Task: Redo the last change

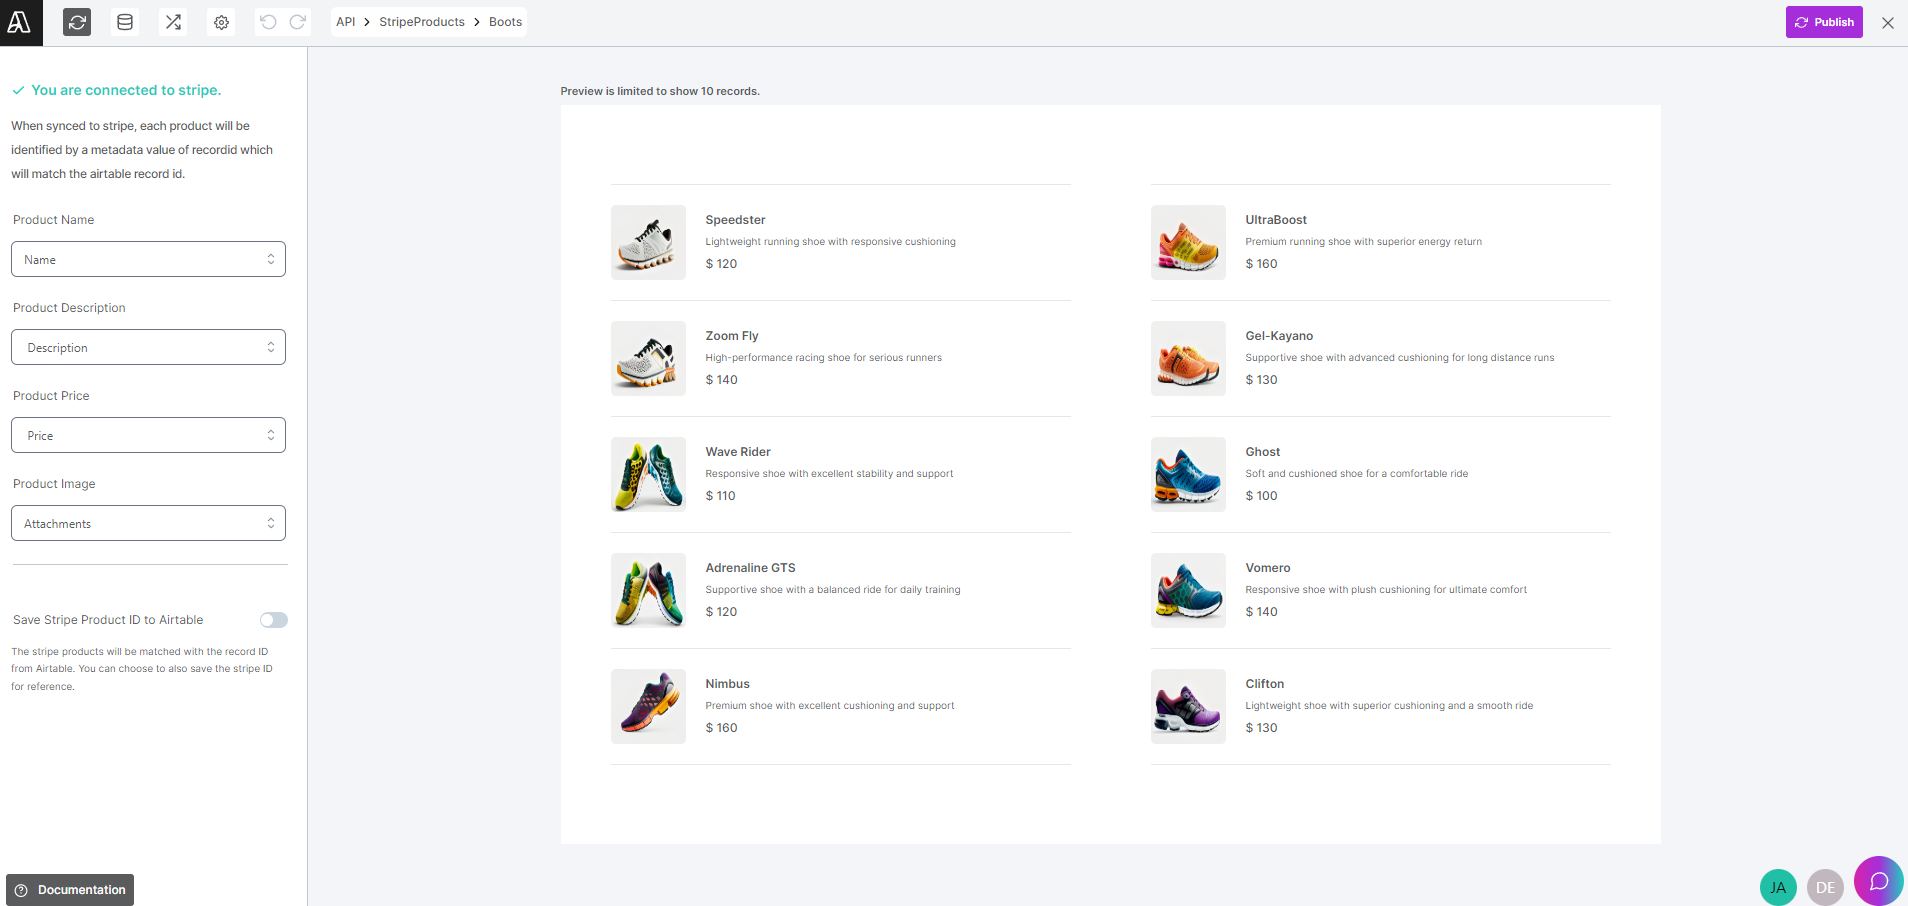Action: pos(298,22)
